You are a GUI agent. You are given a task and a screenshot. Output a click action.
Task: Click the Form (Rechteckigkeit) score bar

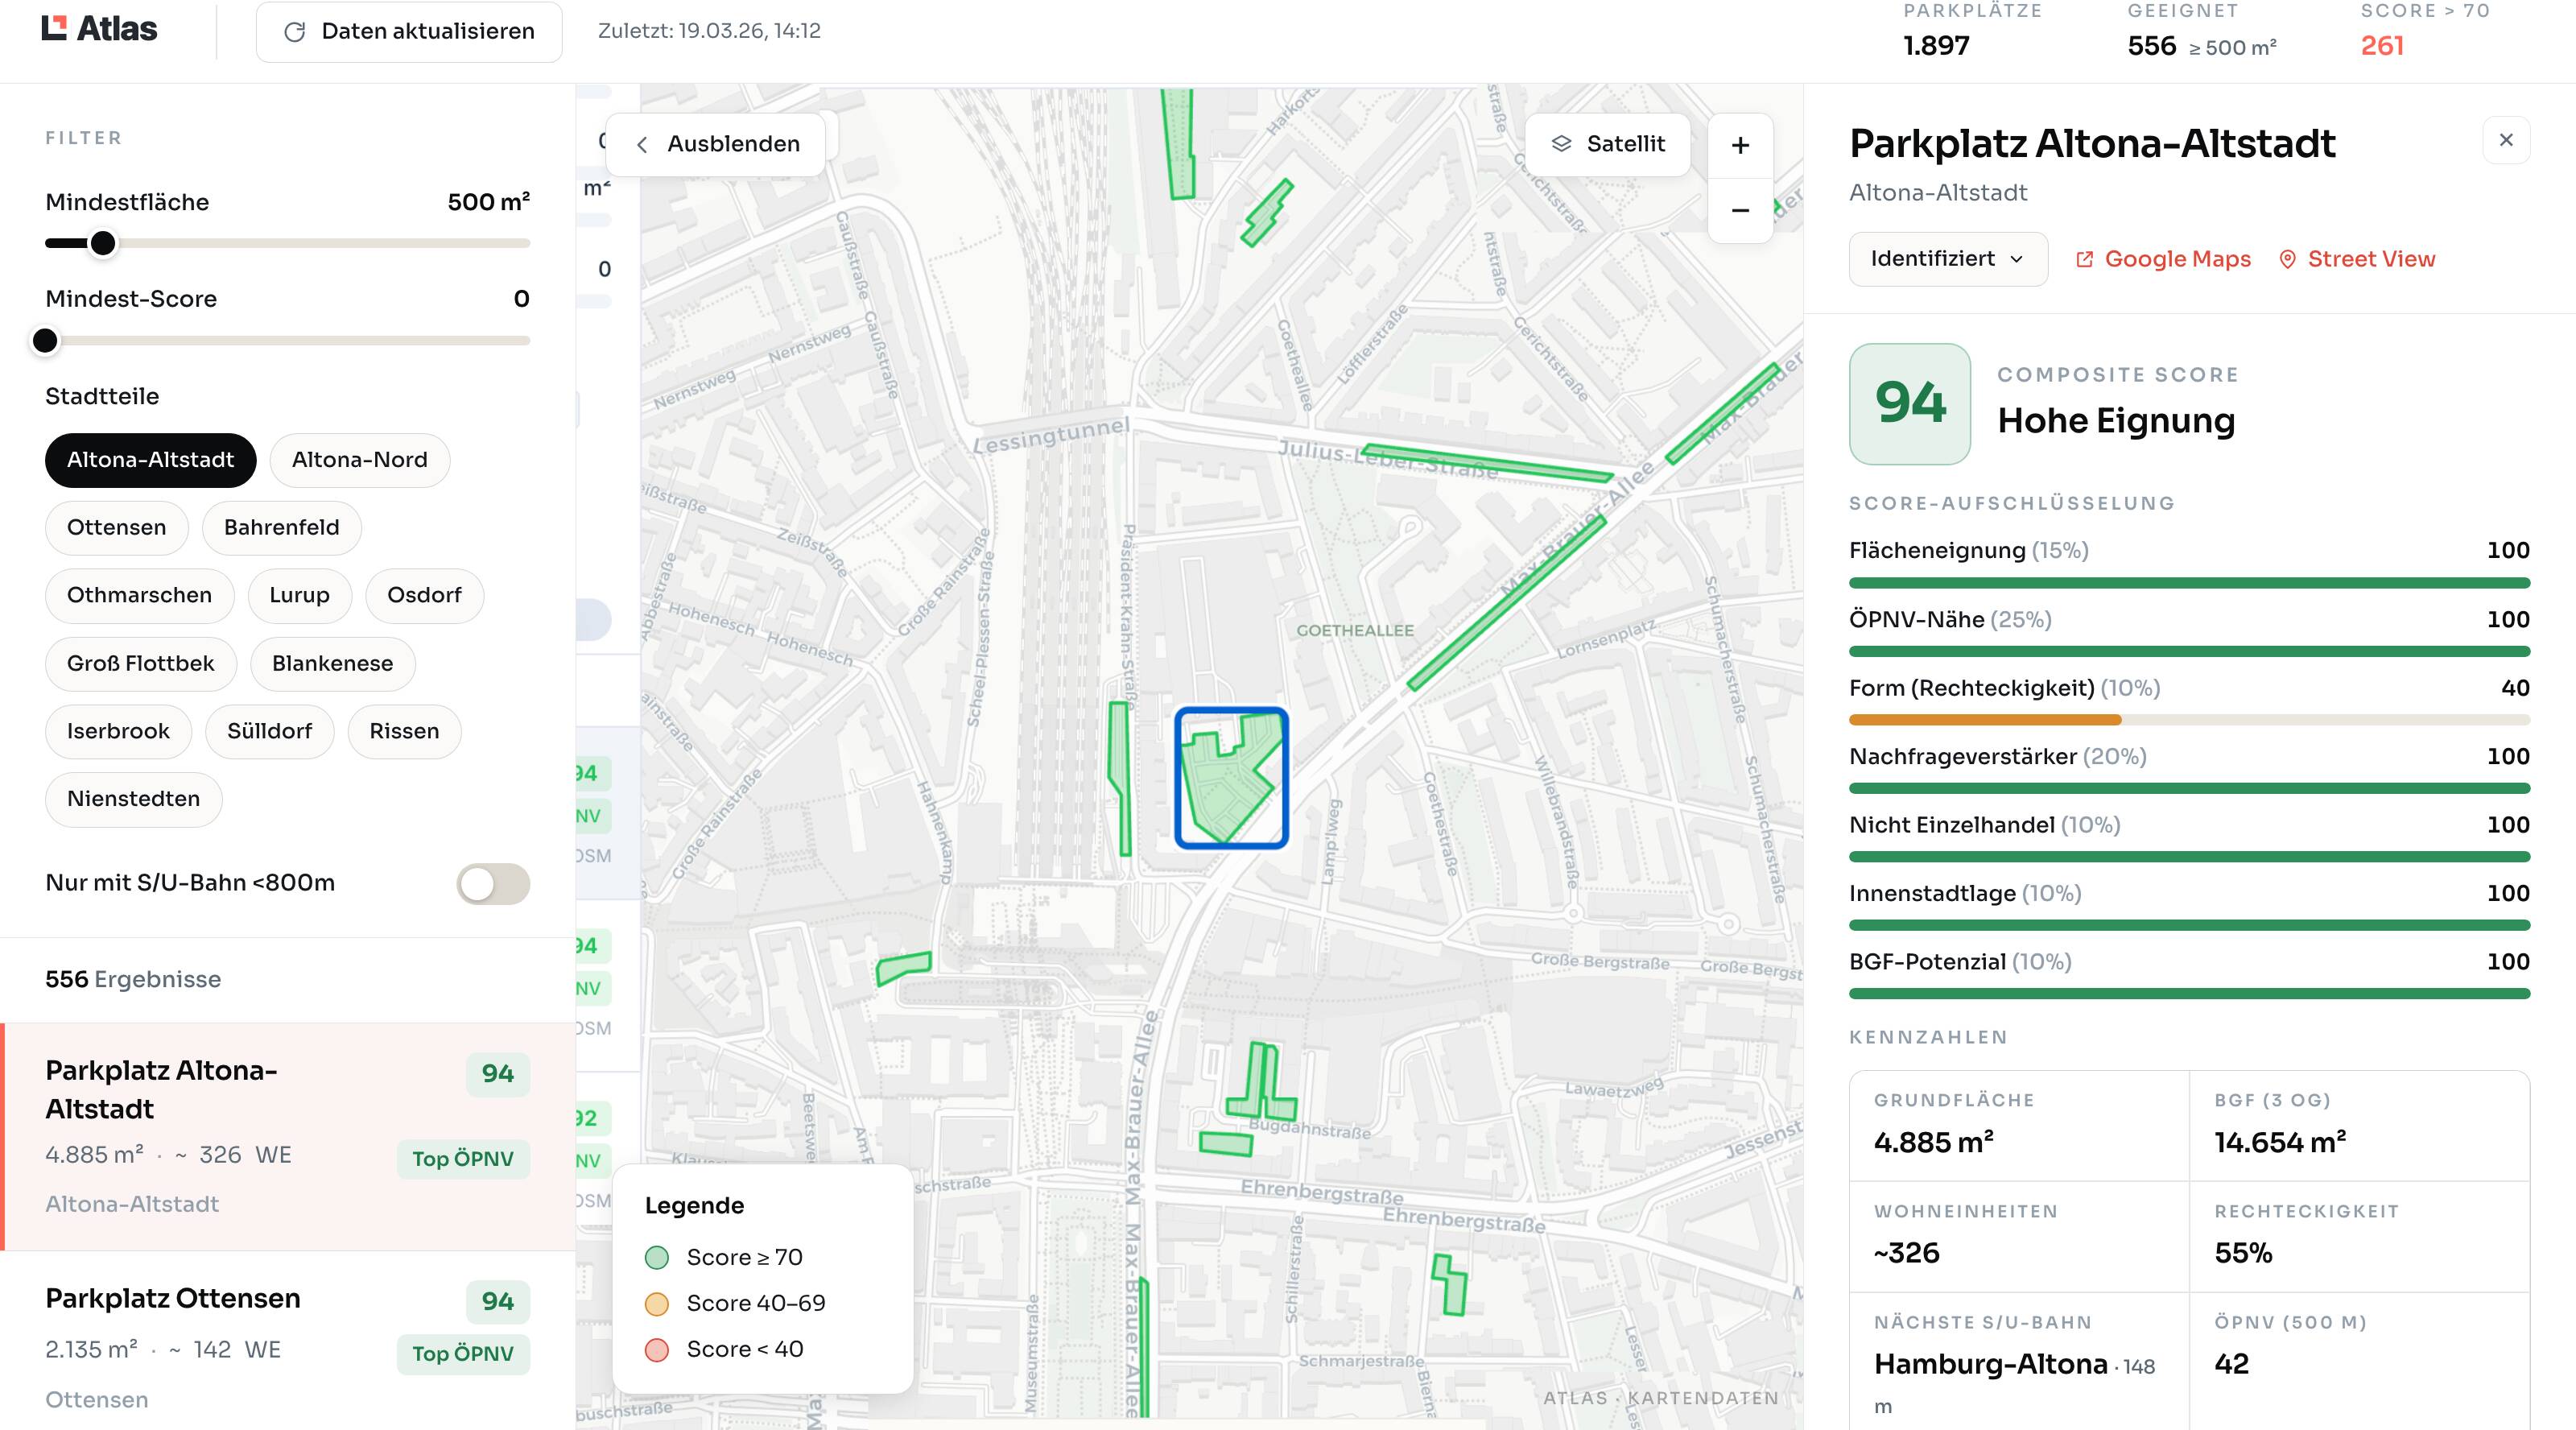point(2189,720)
